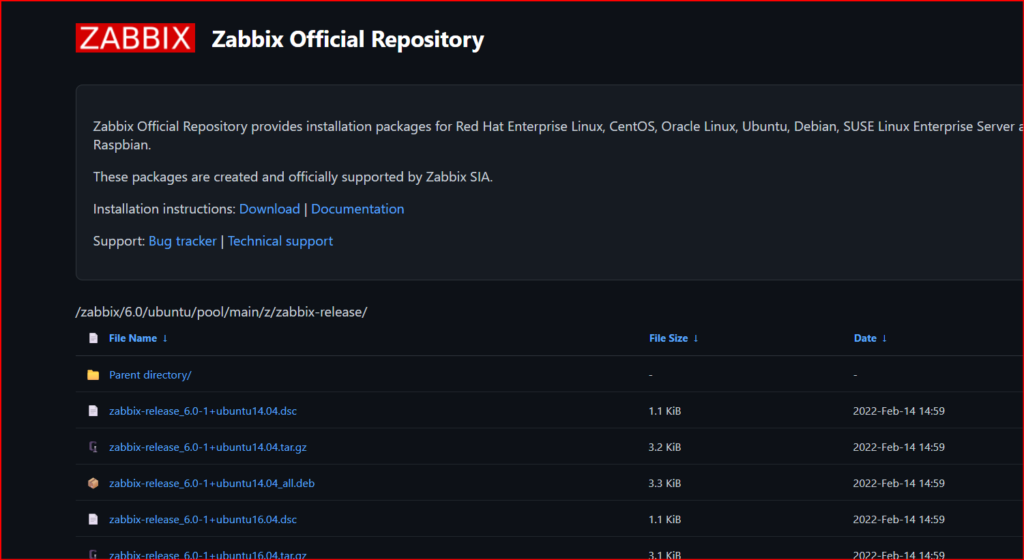This screenshot has width=1024, height=560.
Task: Click the Parent directory folder icon
Action: coord(93,375)
